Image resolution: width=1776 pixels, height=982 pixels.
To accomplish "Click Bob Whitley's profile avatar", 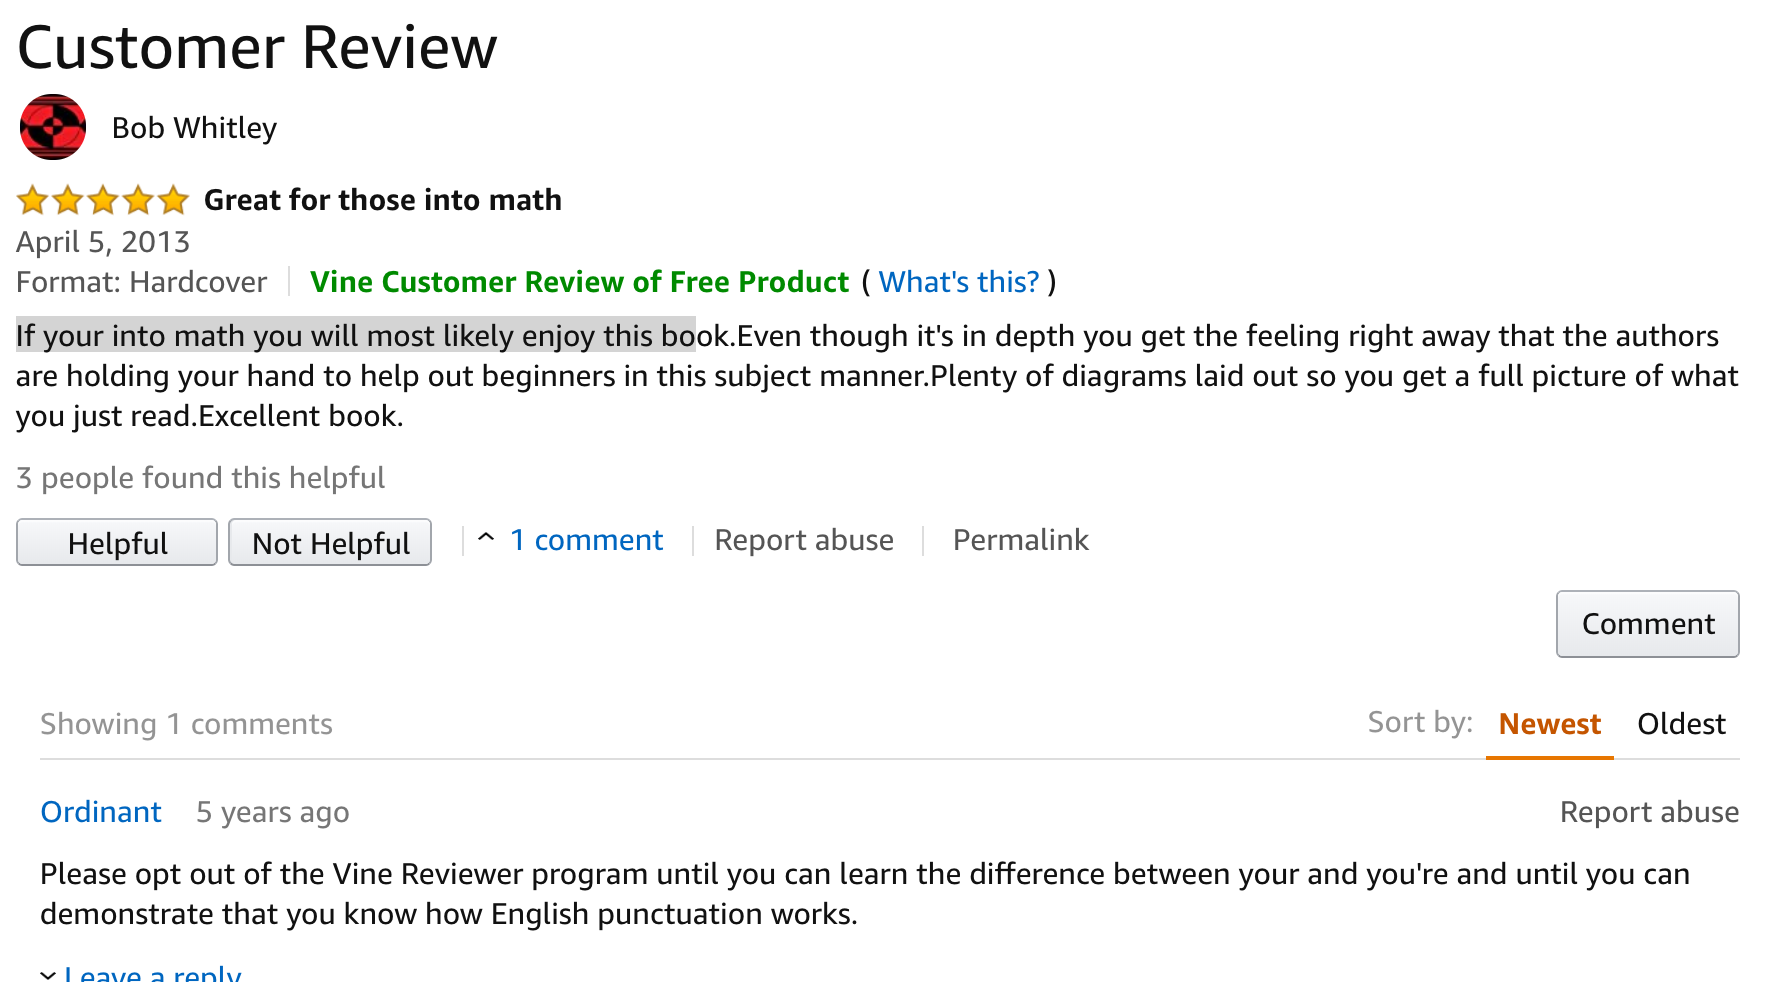I will coord(53,128).
